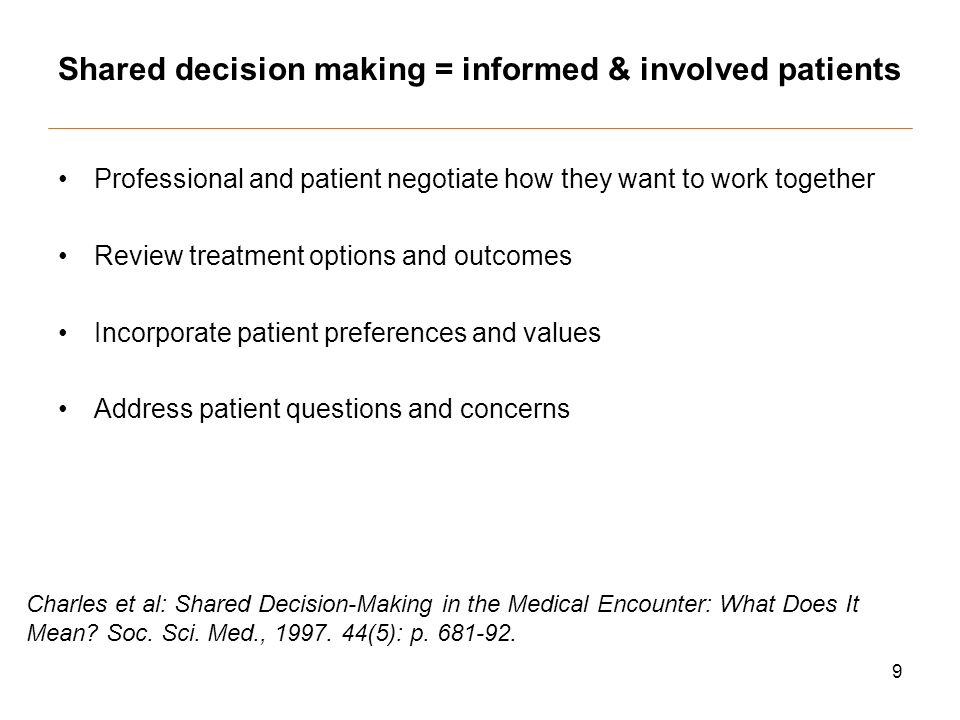
Task: Click the word 'informed' in the title
Action: tap(530, 69)
